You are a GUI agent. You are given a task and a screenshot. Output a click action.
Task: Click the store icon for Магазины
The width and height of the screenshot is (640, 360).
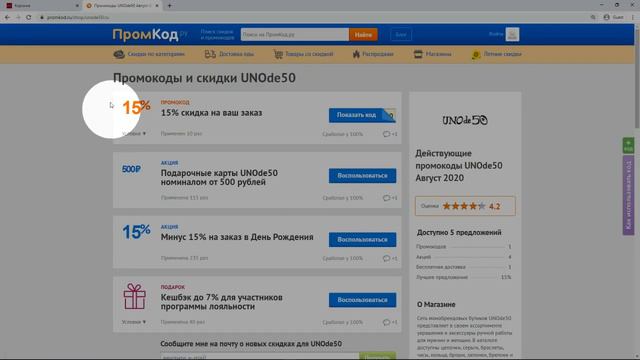pos(418,54)
